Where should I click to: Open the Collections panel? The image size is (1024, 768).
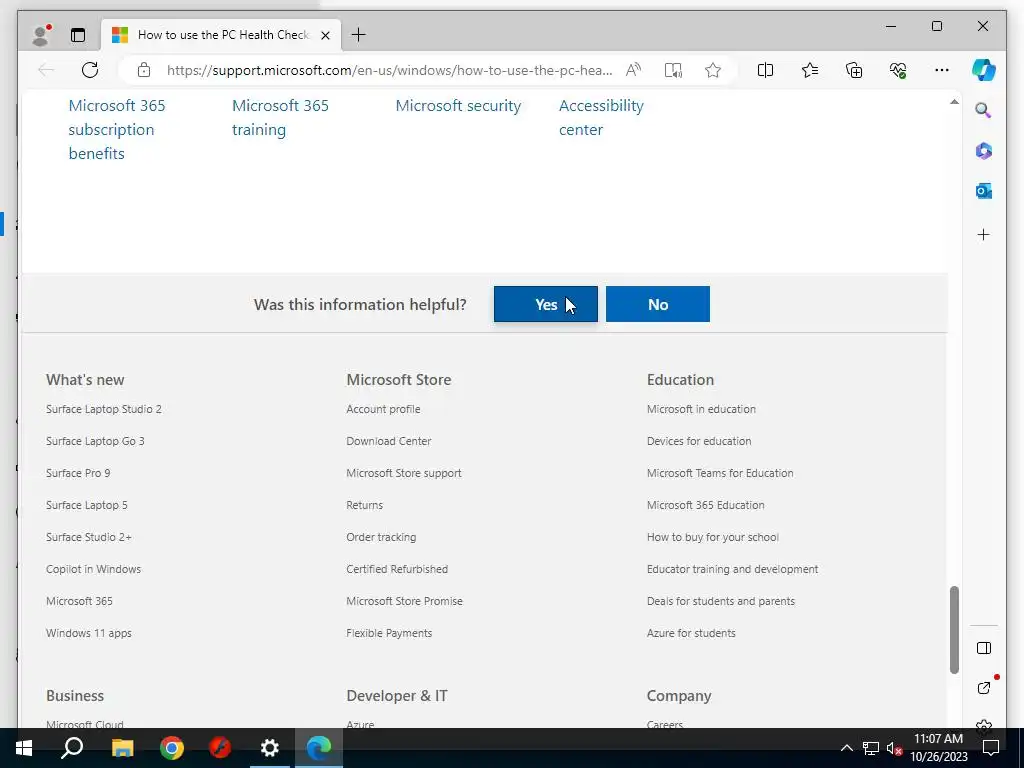(854, 70)
